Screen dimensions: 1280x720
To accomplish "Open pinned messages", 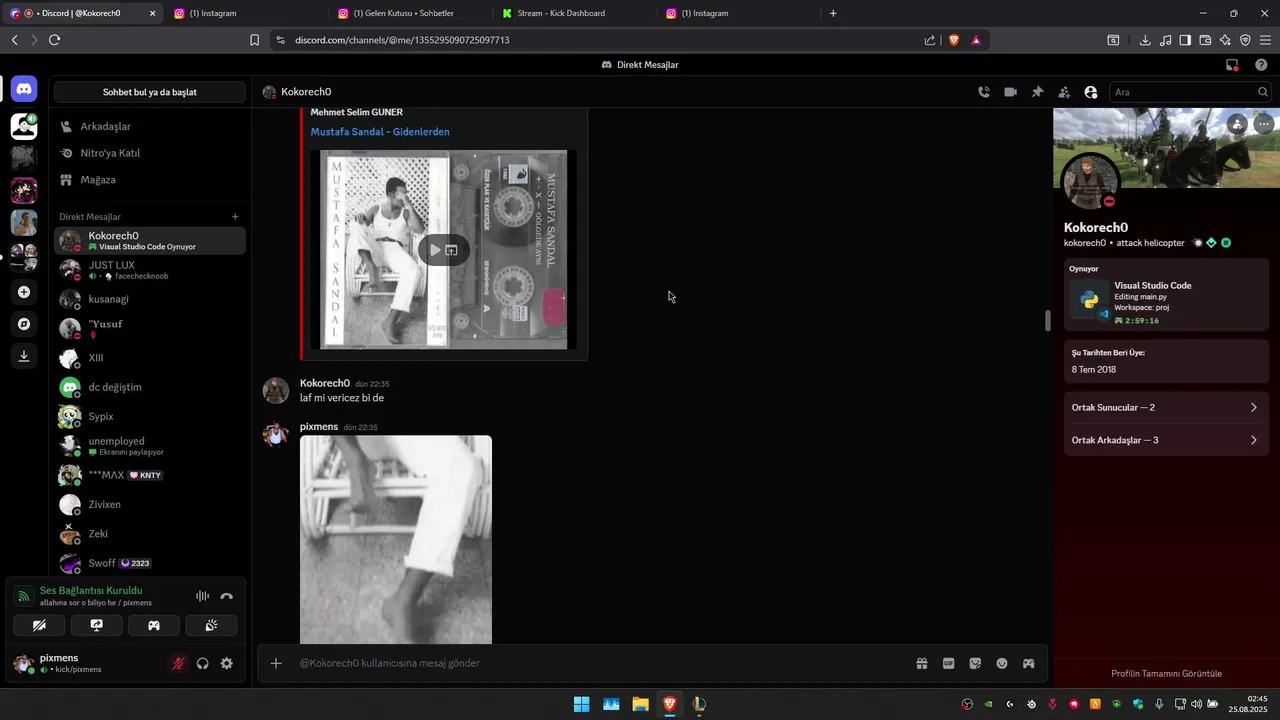I will pyautogui.click(x=1037, y=92).
